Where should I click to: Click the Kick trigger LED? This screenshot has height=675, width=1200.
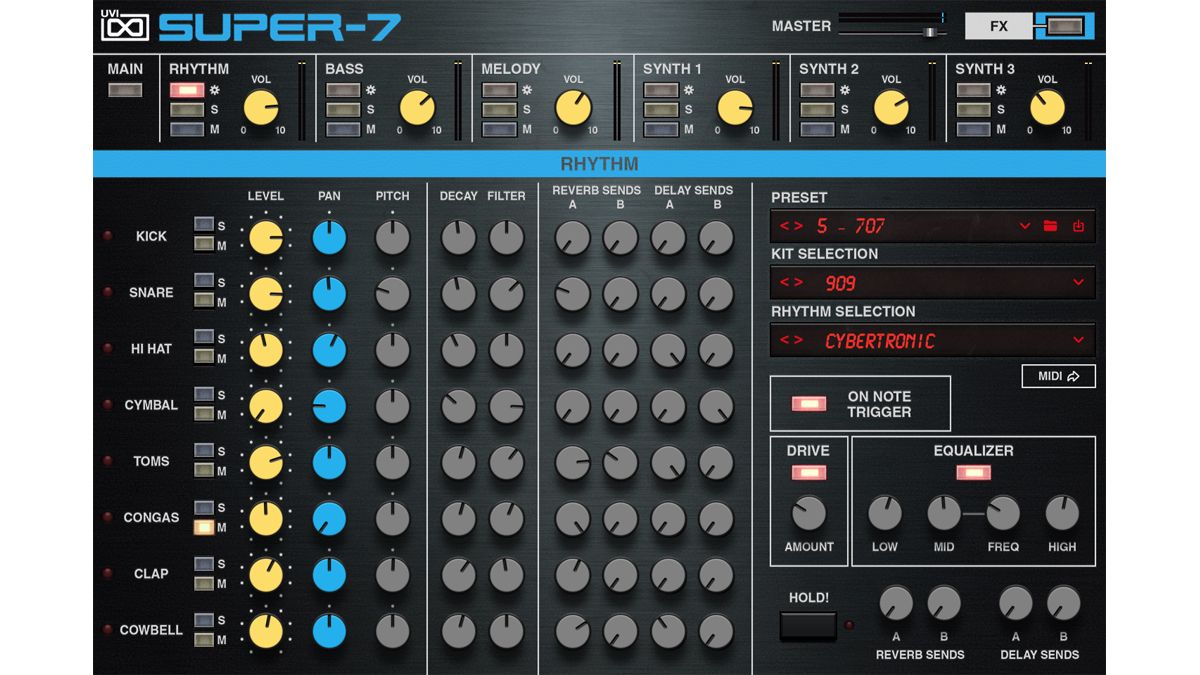[x=107, y=236]
